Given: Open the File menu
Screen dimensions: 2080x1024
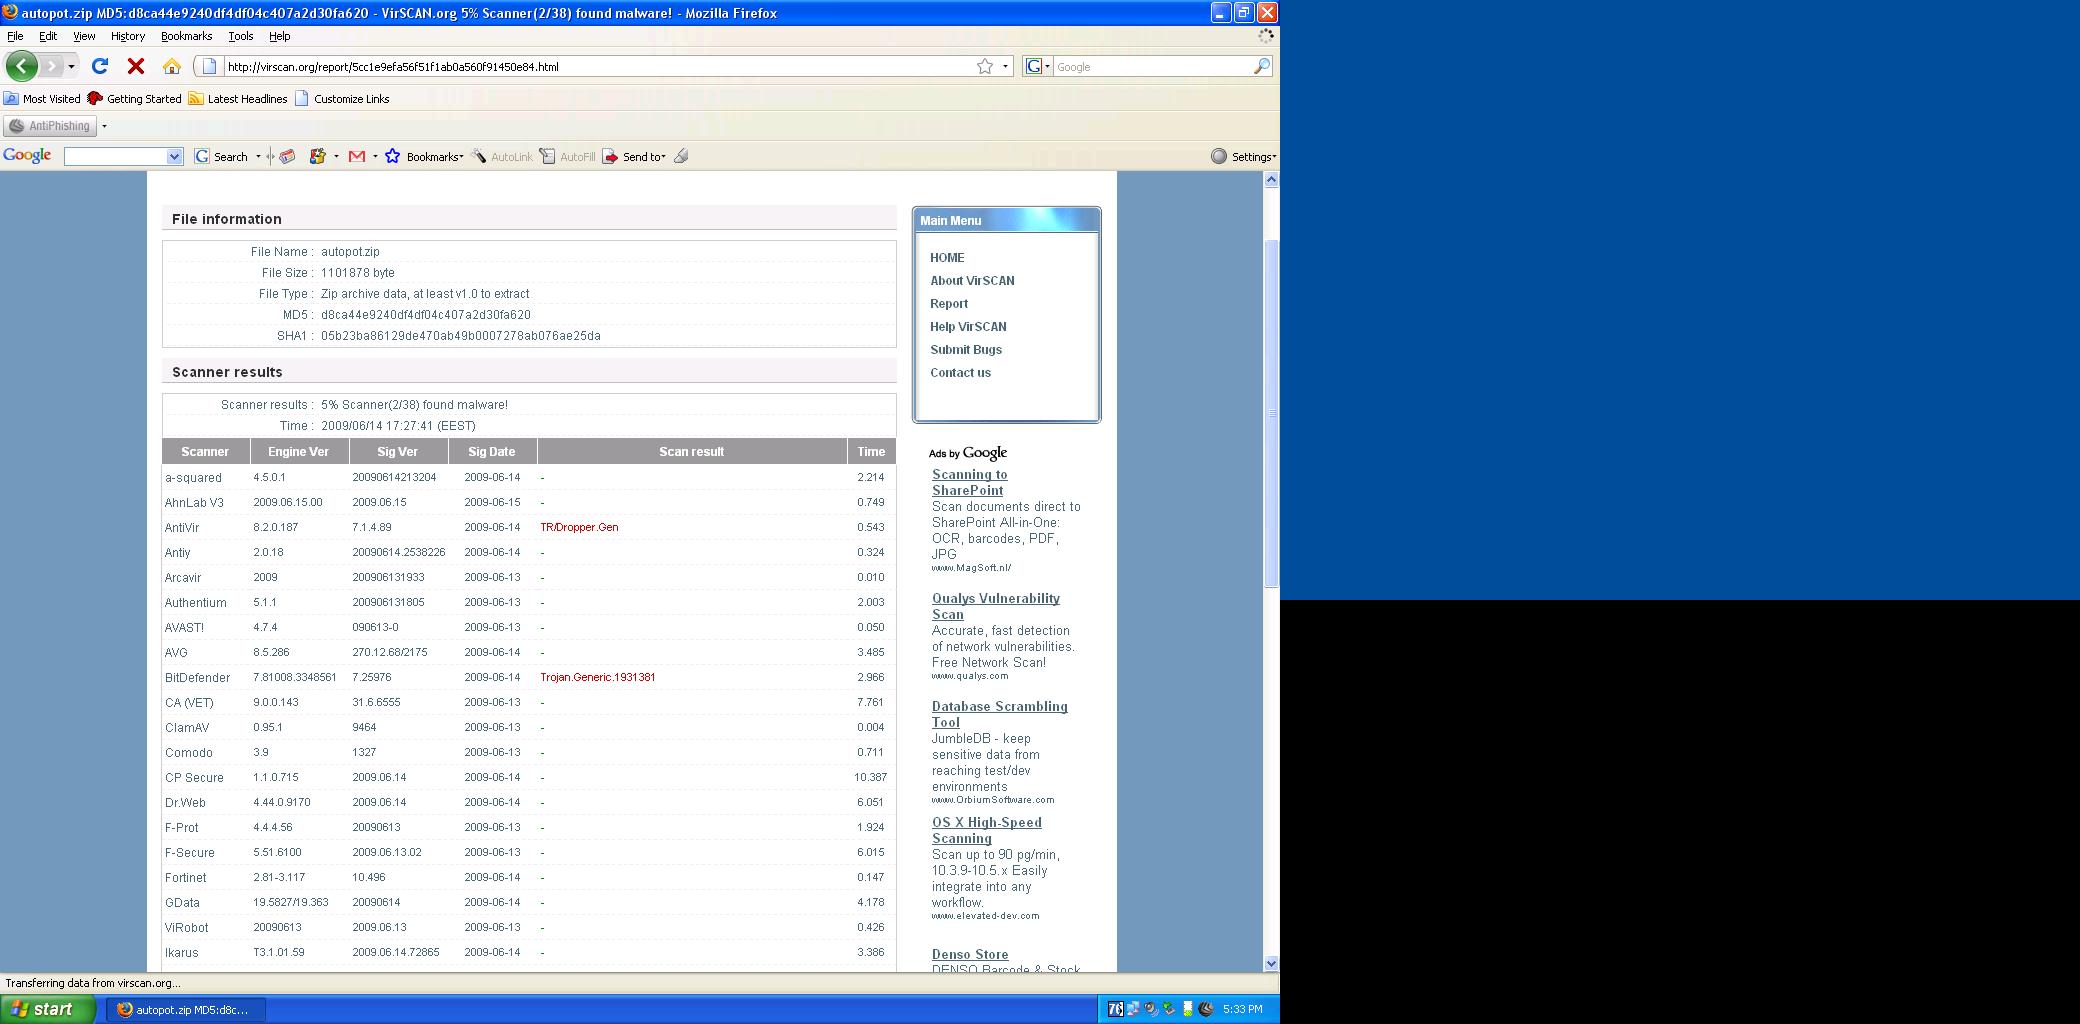Looking at the screenshot, I should (15, 36).
